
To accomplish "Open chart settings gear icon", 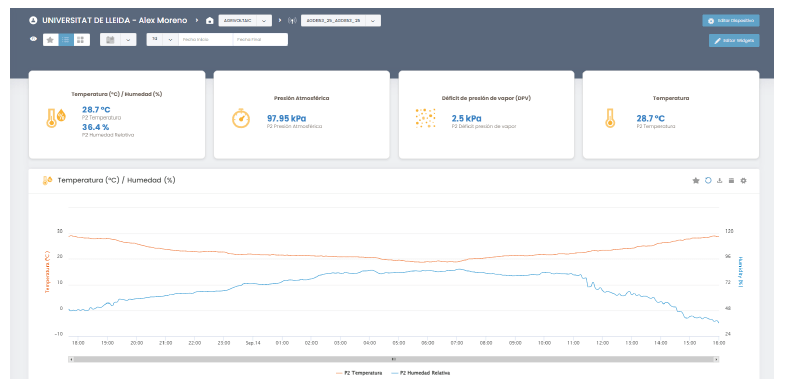I will [743, 180].
